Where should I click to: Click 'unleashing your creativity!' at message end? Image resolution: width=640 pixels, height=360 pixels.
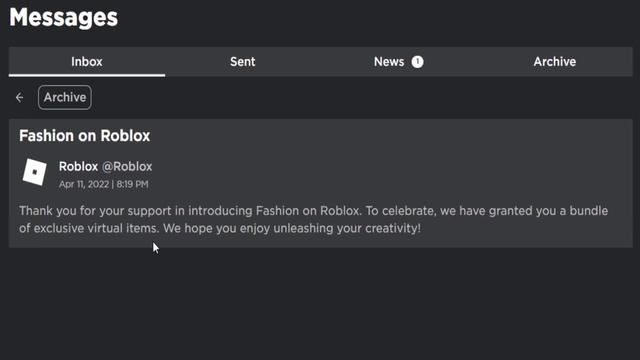coord(347,228)
